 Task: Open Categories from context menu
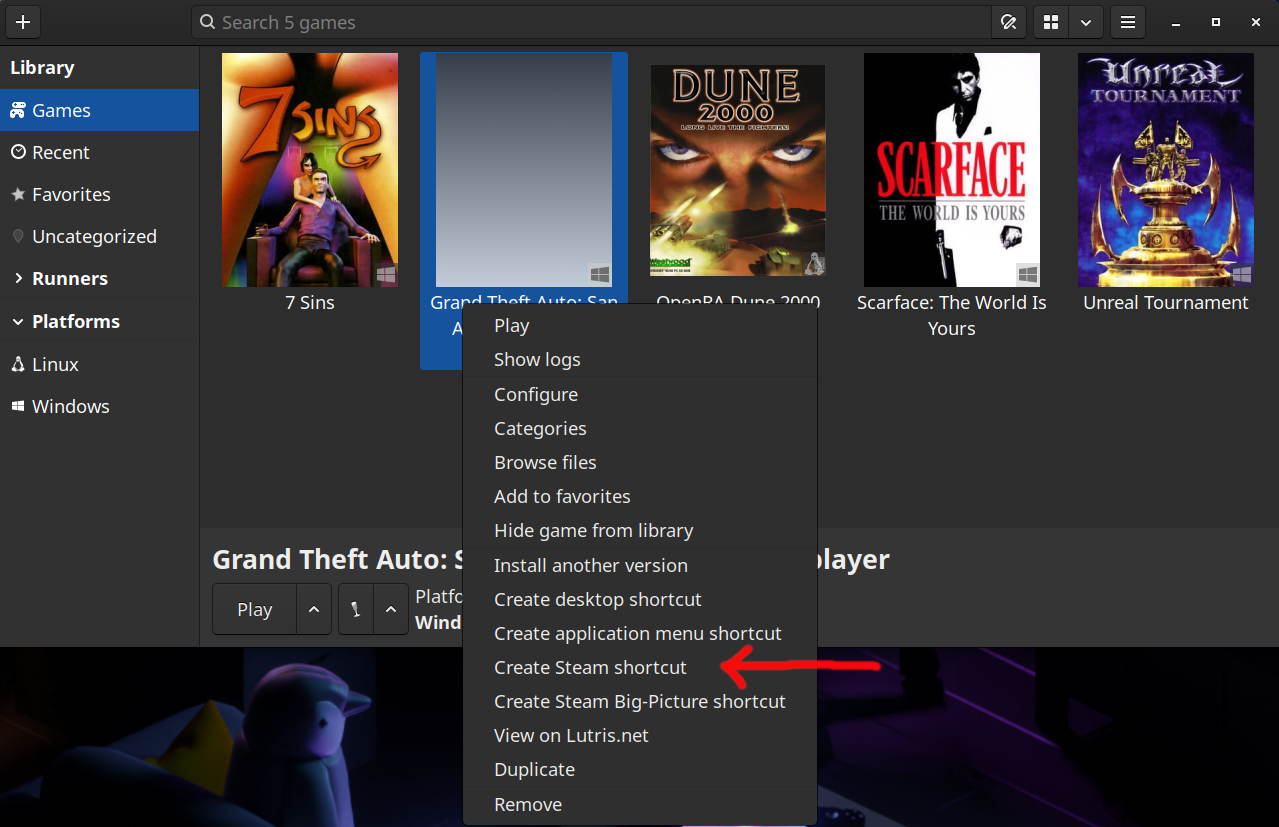[640, 429]
